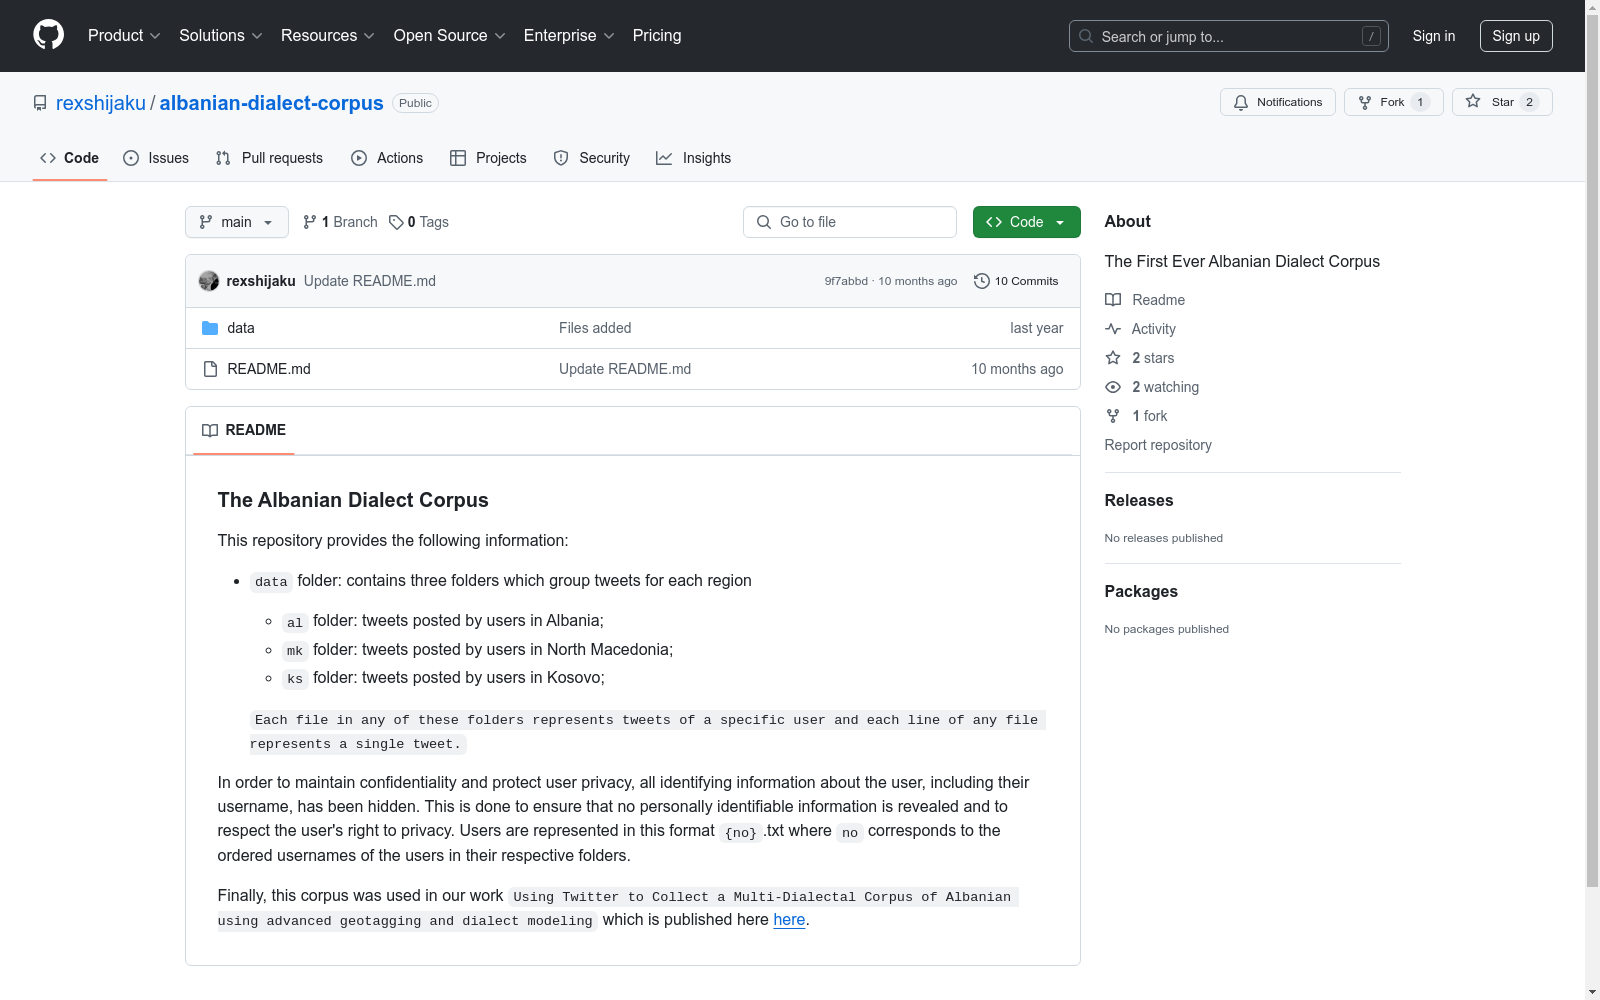The image size is (1600, 1000).
Task: Open the Releases heading link
Action: (1139, 500)
